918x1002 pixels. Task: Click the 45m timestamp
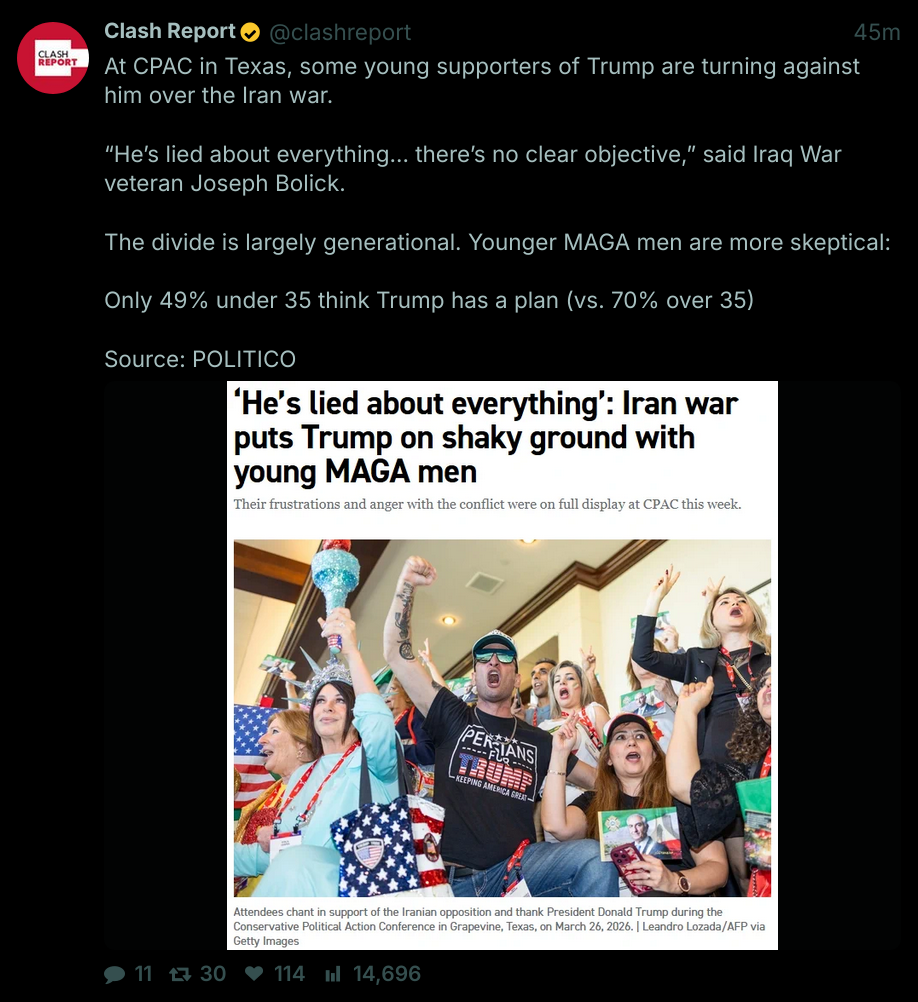[876, 33]
